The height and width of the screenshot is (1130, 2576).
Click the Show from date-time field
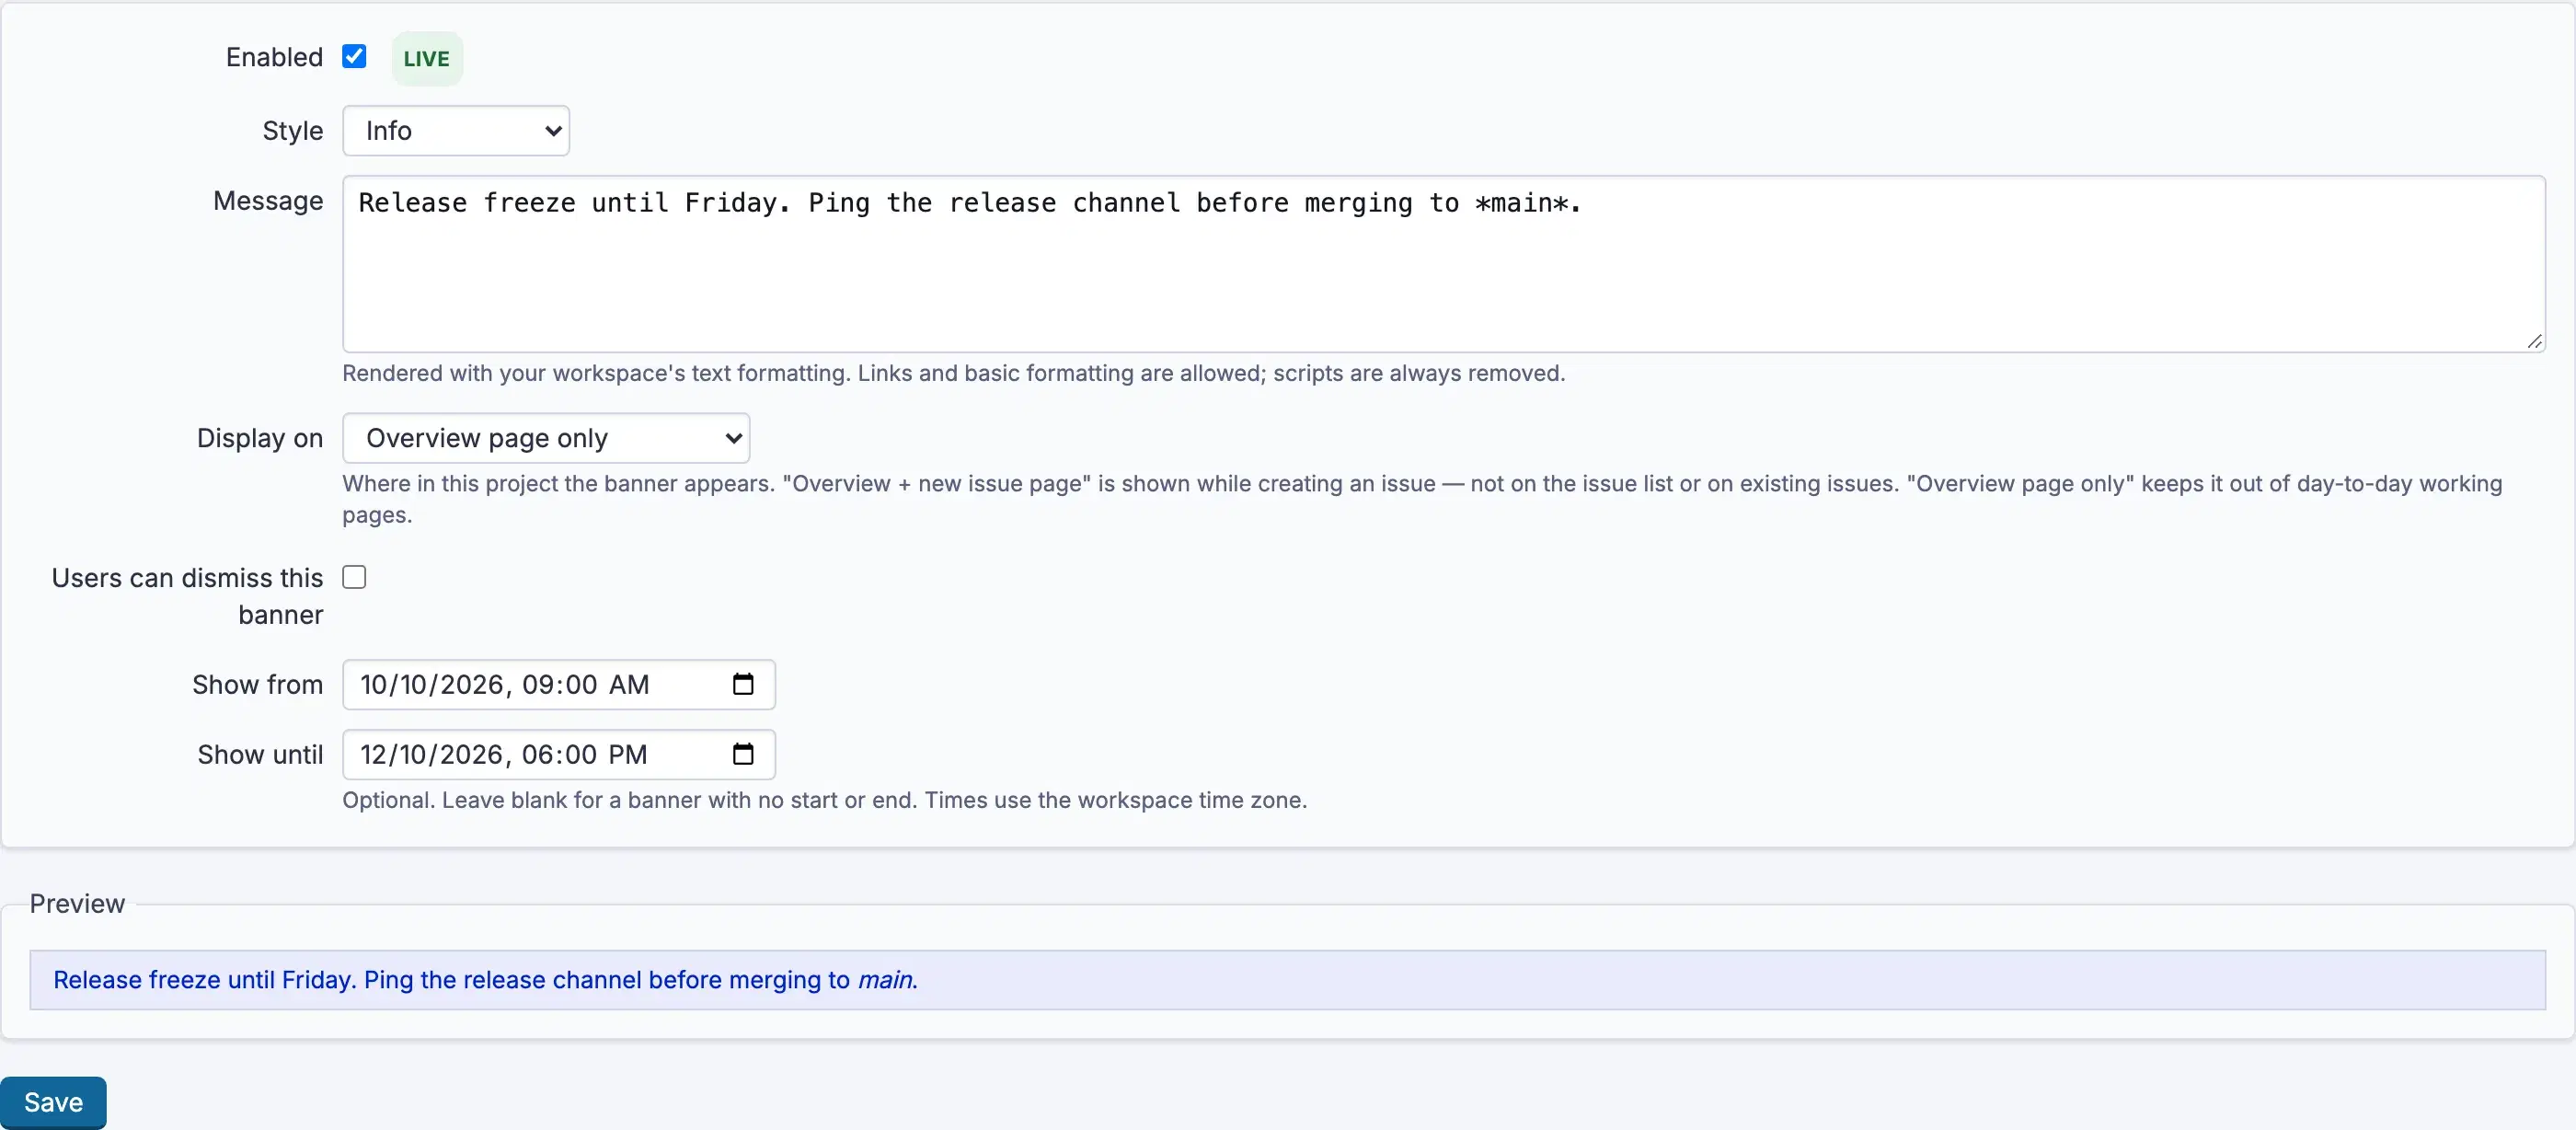(x=559, y=685)
